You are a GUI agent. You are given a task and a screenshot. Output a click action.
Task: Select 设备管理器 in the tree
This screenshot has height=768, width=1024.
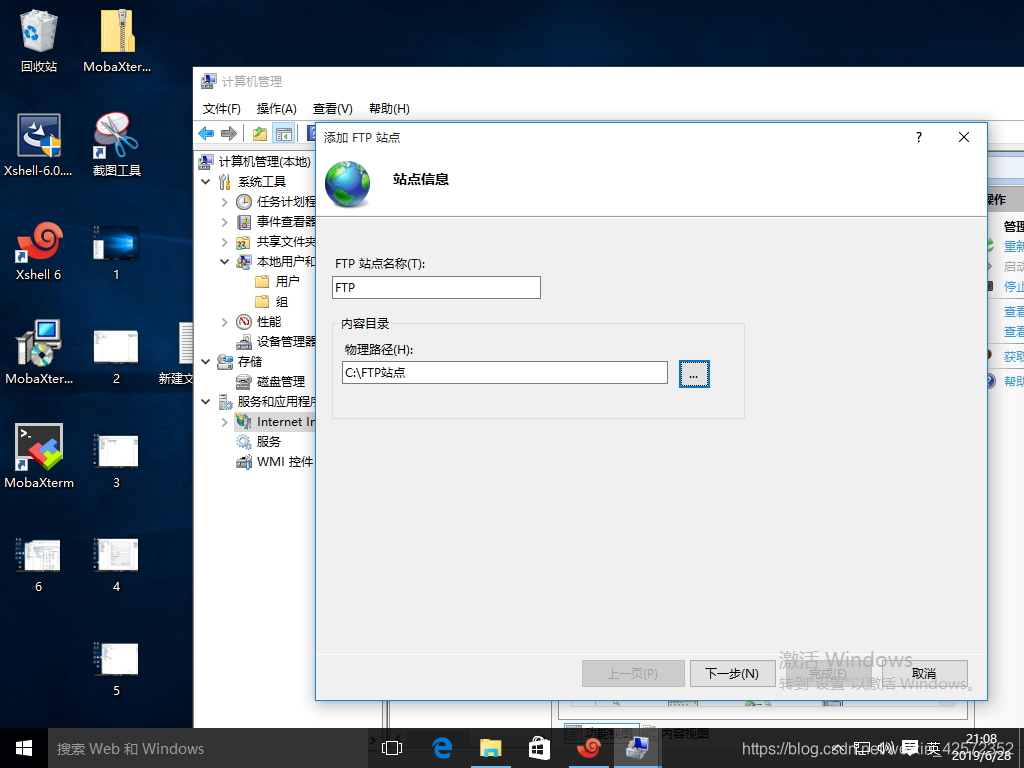(x=286, y=342)
